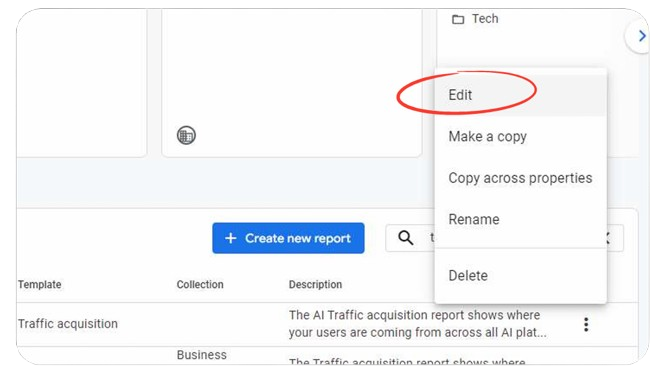Click the Template column header
659x378 pixels.
(x=40, y=285)
